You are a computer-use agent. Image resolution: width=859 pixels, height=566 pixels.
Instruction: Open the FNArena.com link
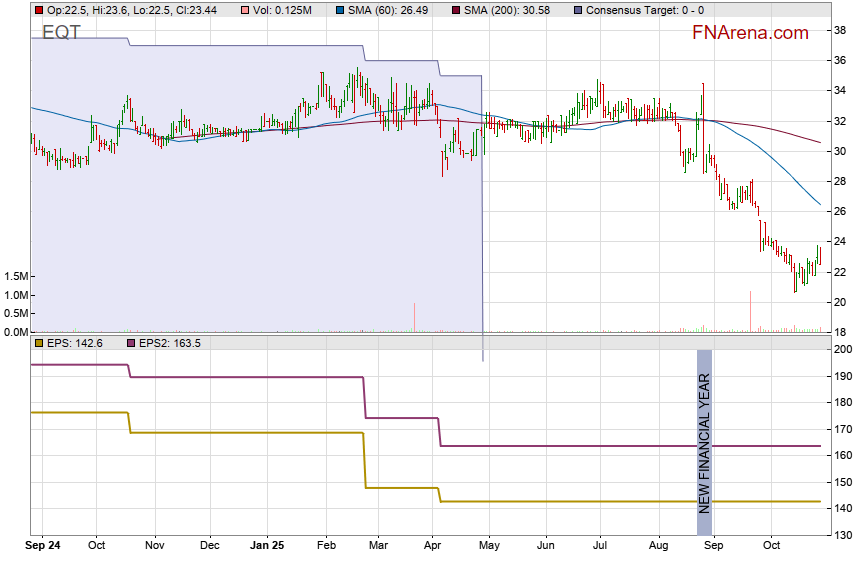pyautogui.click(x=750, y=33)
